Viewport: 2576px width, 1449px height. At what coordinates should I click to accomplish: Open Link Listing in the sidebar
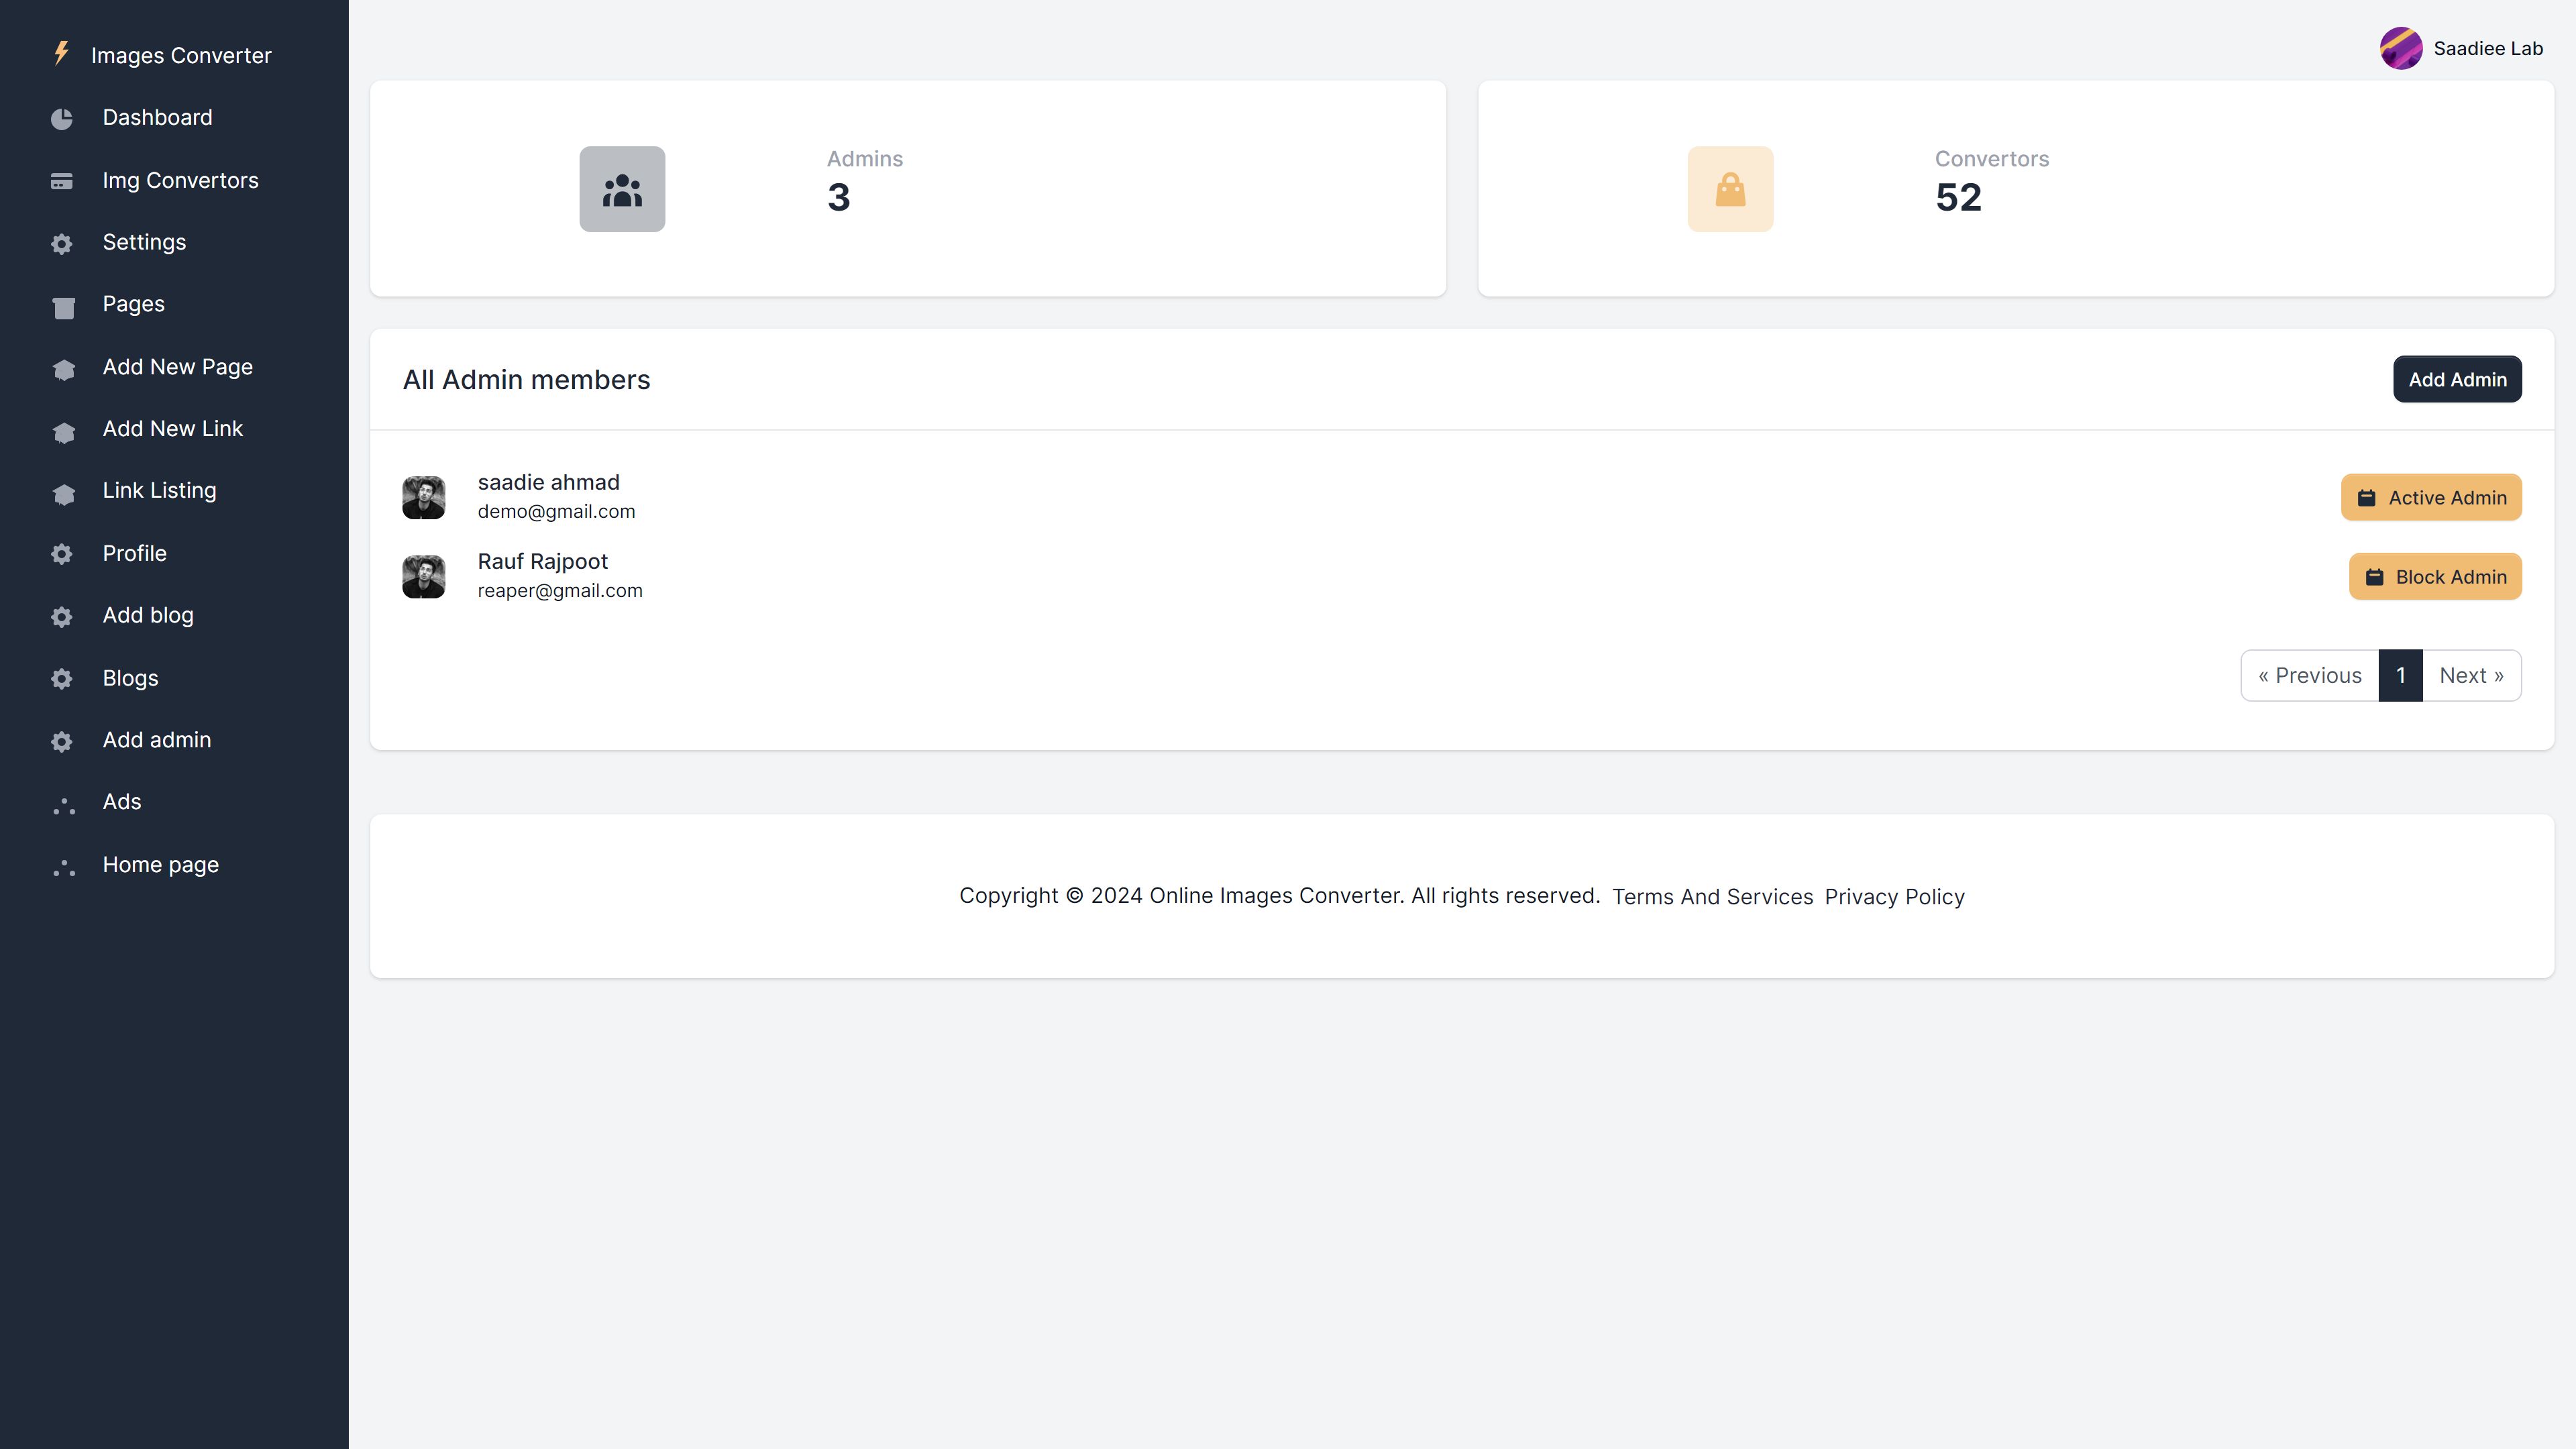pos(159,491)
